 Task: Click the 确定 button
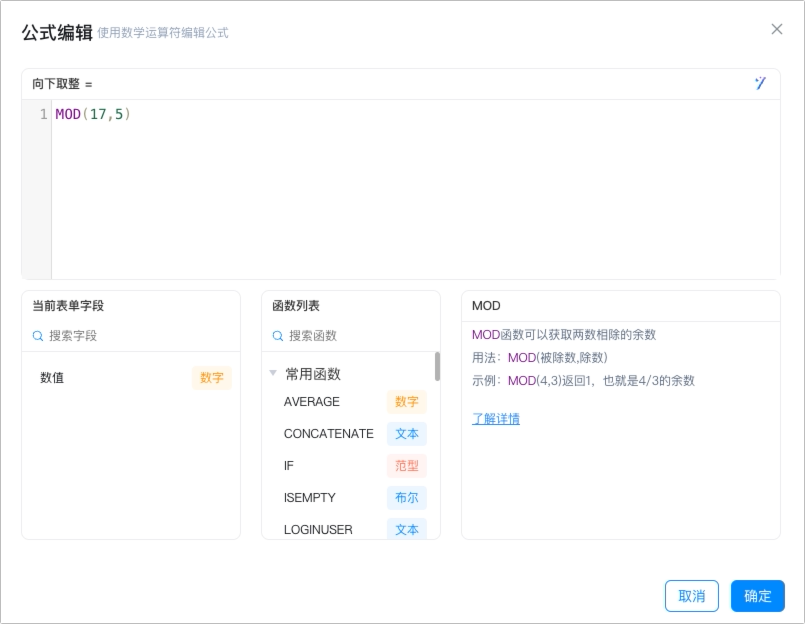coord(758,596)
